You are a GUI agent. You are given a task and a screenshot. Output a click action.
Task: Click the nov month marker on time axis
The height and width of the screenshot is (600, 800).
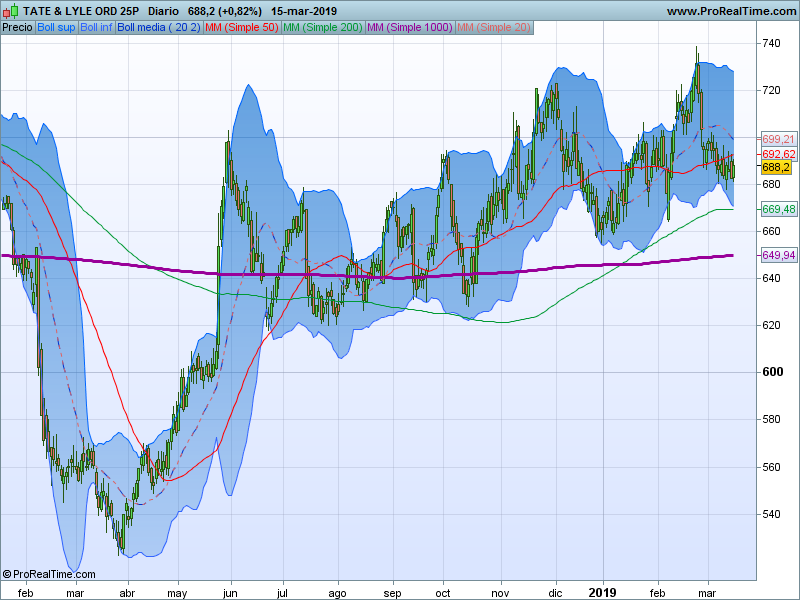(x=500, y=593)
